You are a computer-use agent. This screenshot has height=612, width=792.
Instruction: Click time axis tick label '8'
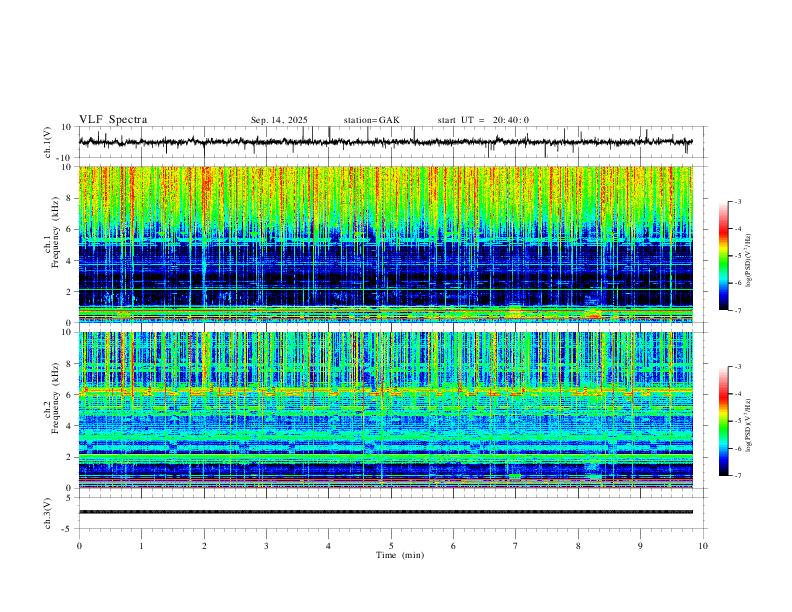(x=578, y=546)
